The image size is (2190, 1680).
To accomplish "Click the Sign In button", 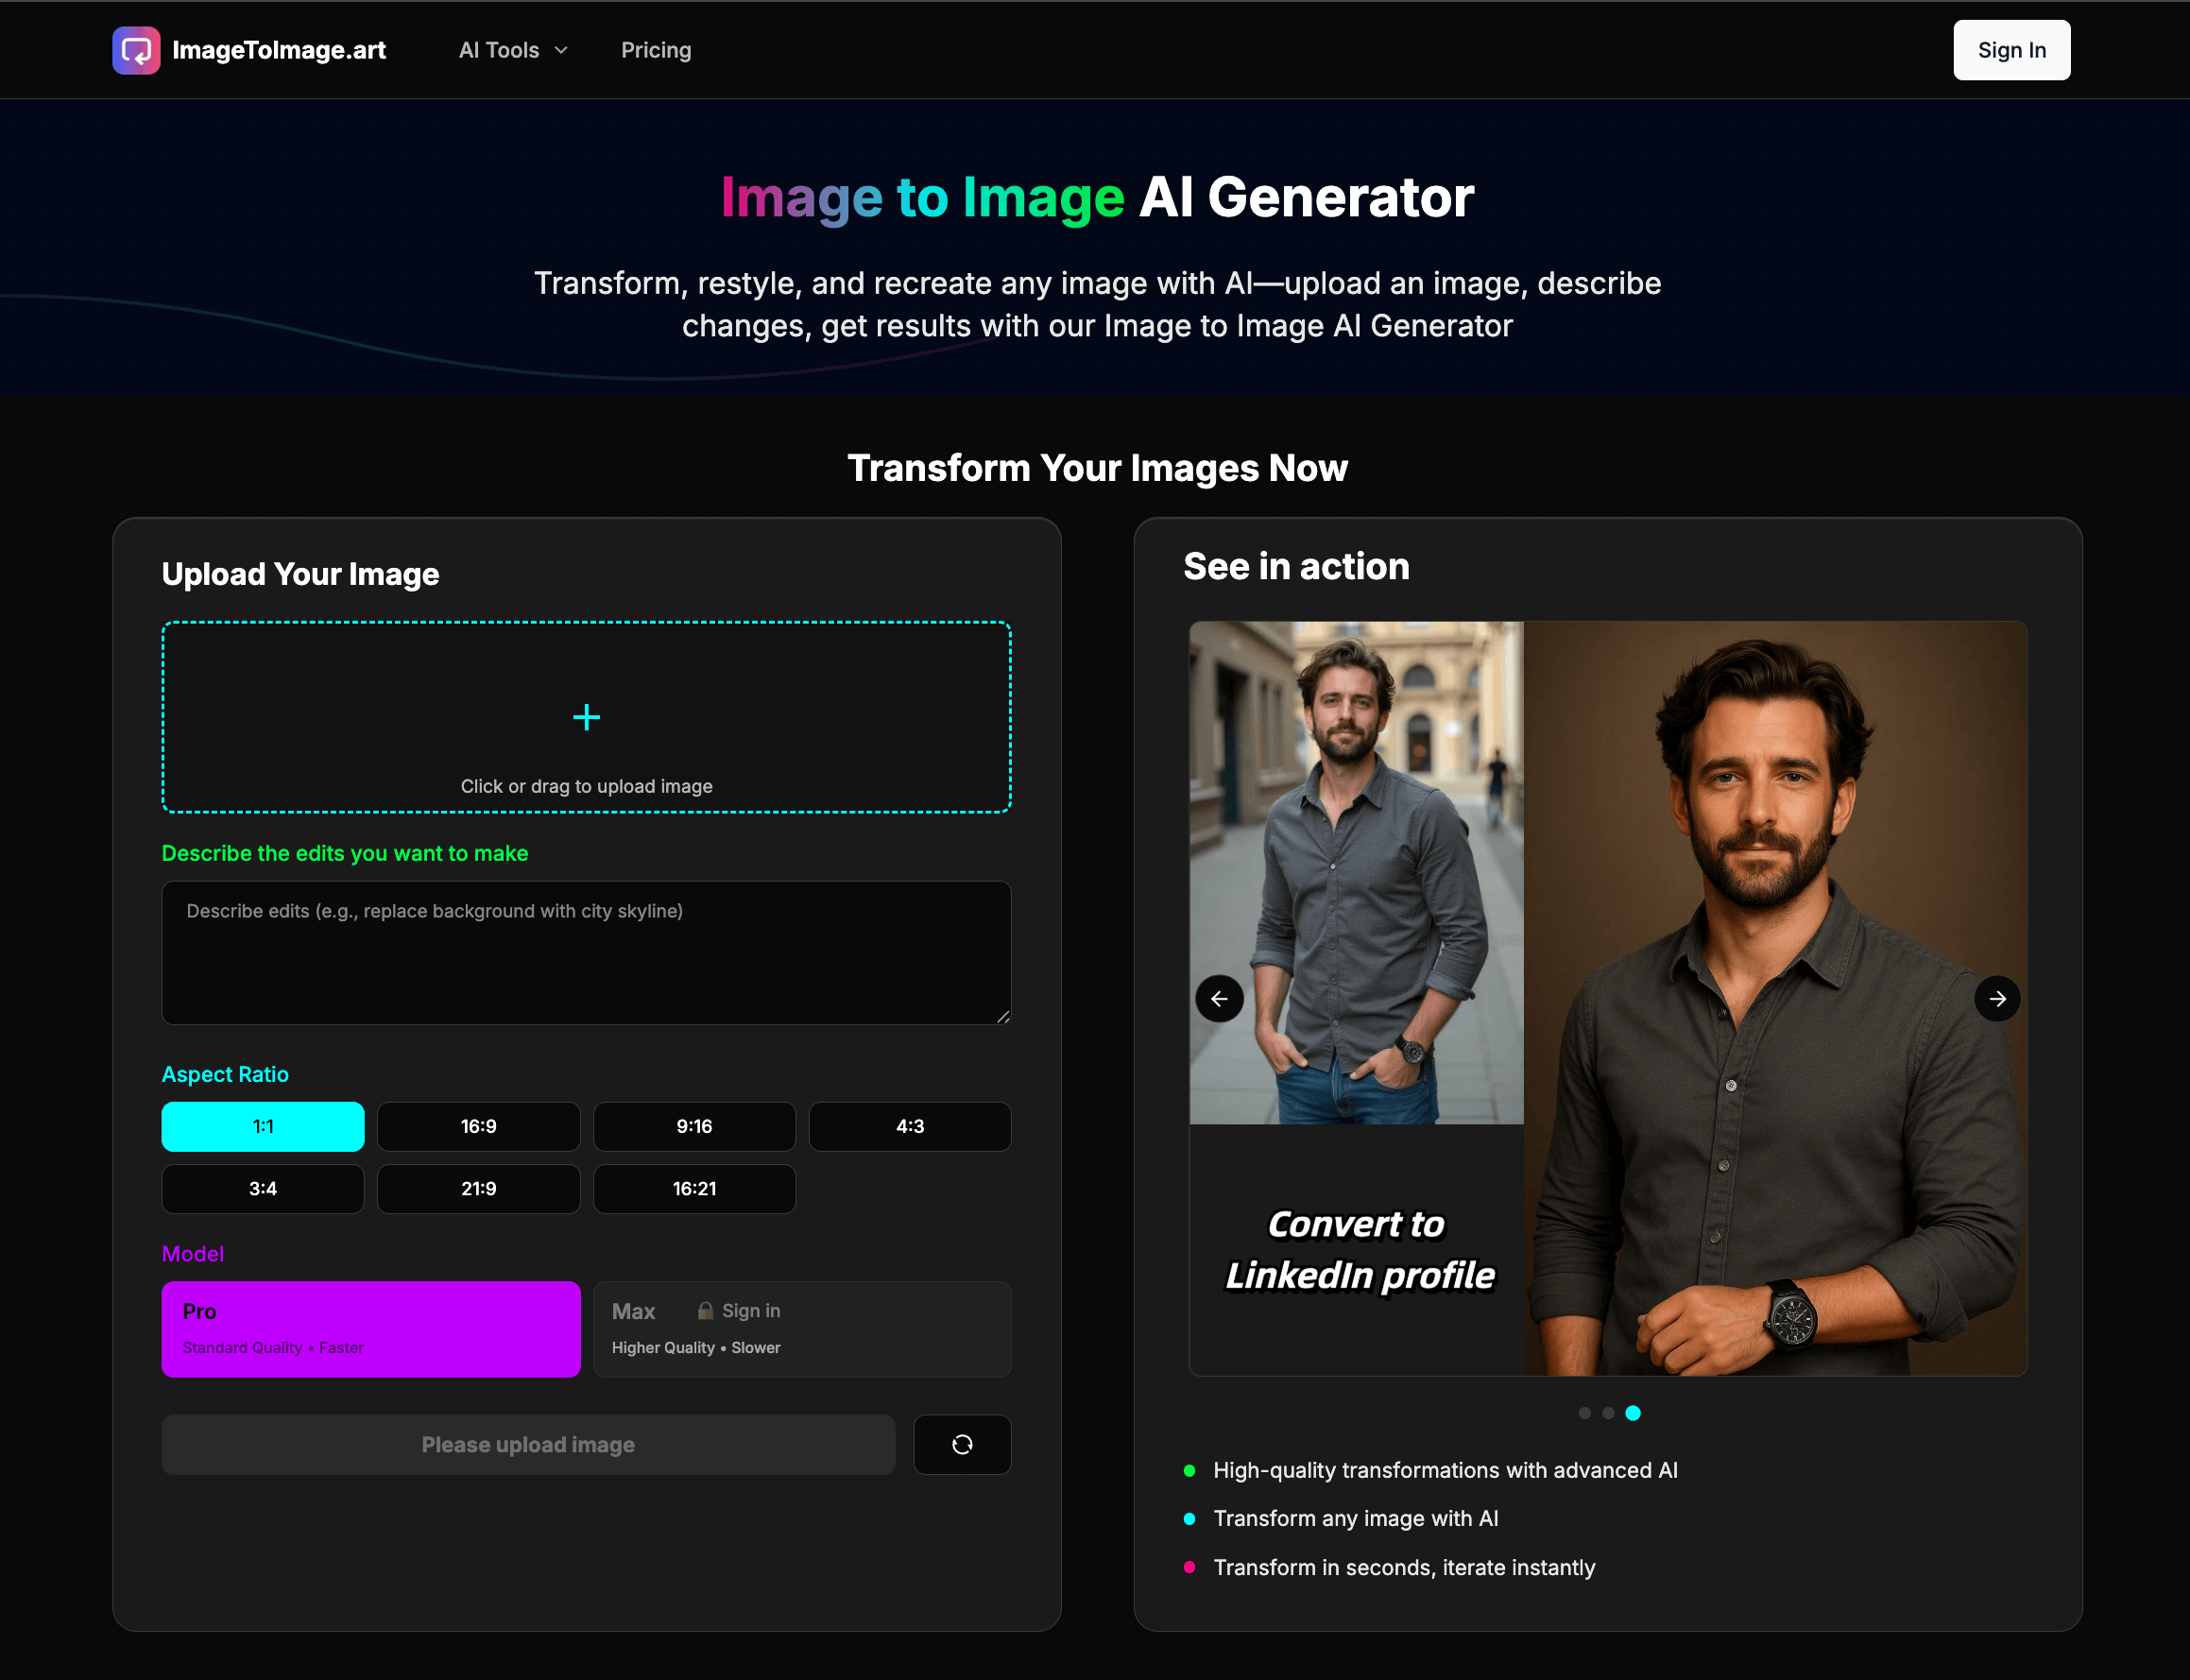I will (x=2011, y=50).
